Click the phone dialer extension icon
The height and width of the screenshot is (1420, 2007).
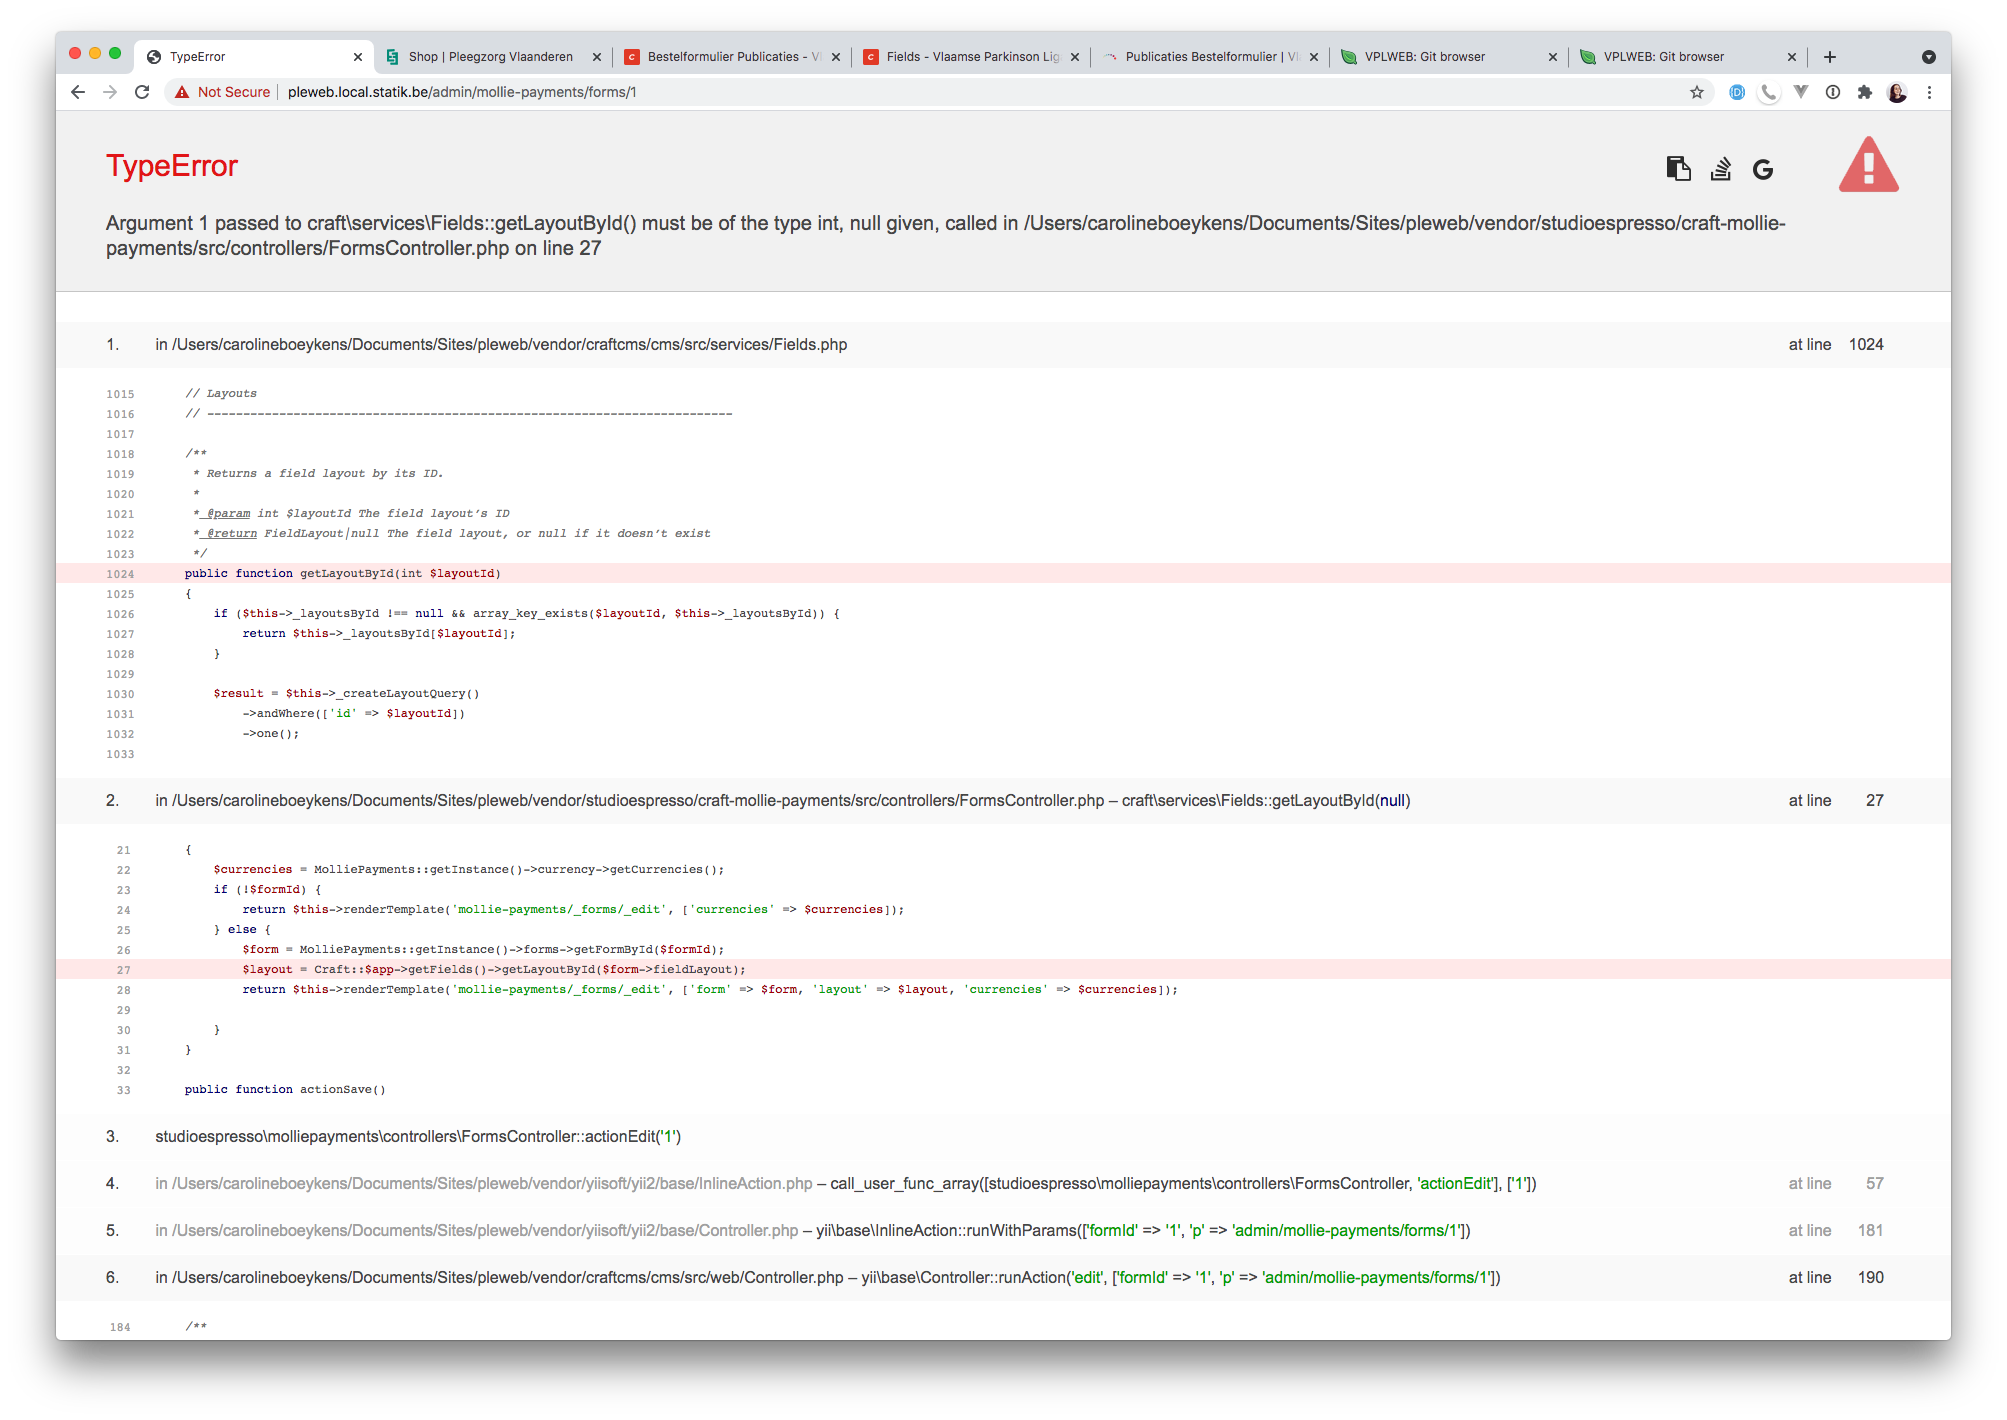[1768, 91]
